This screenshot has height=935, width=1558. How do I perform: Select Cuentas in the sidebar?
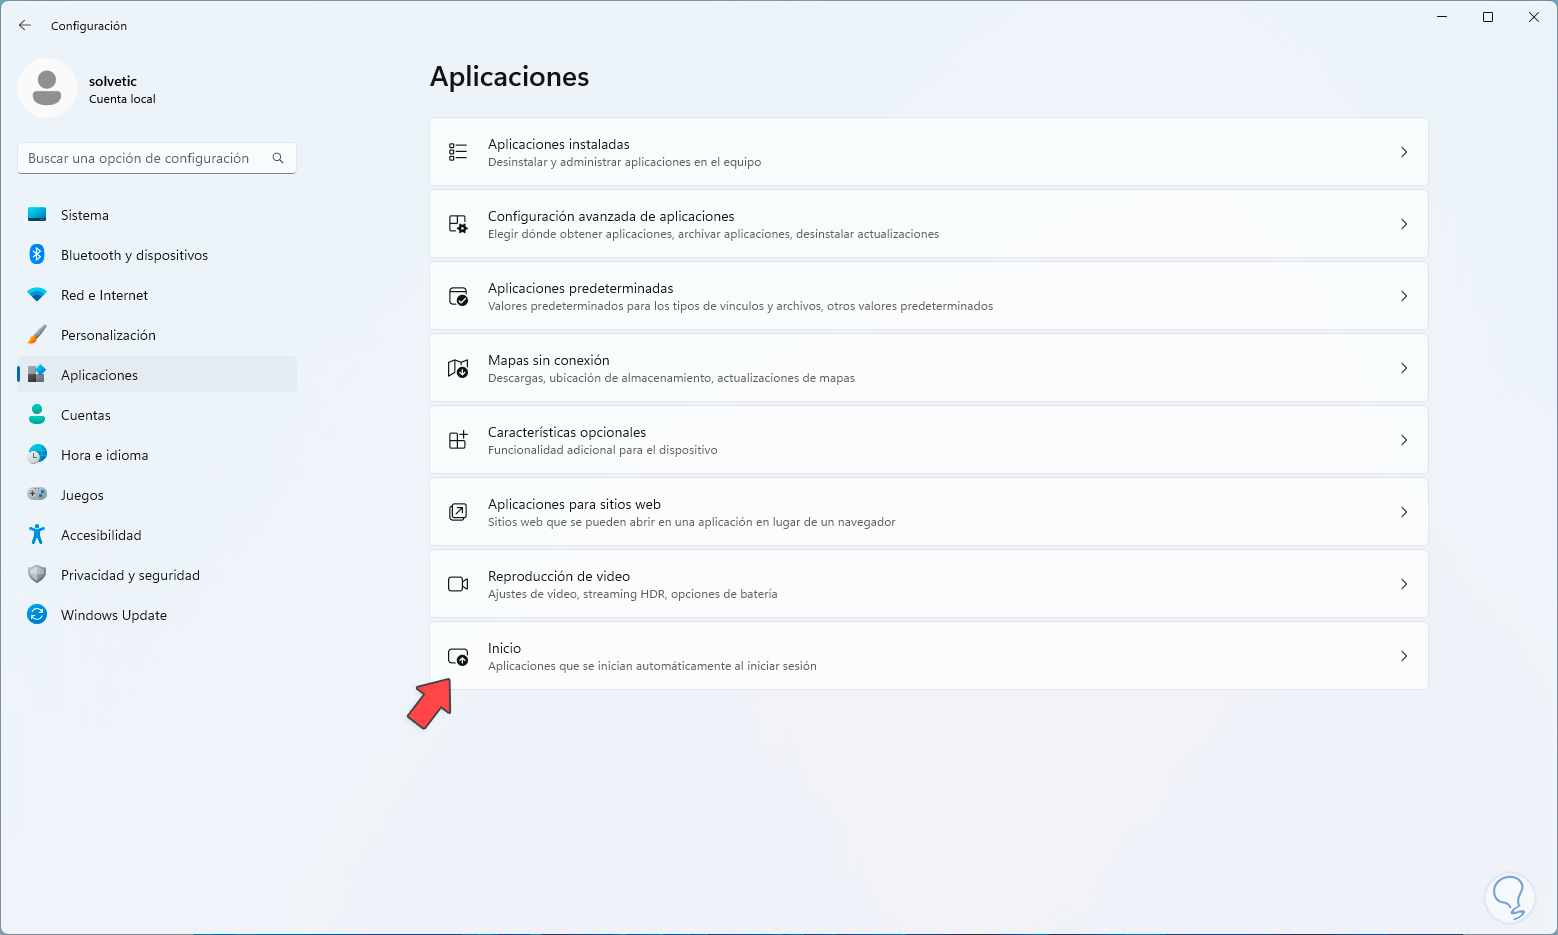(x=86, y=415)
